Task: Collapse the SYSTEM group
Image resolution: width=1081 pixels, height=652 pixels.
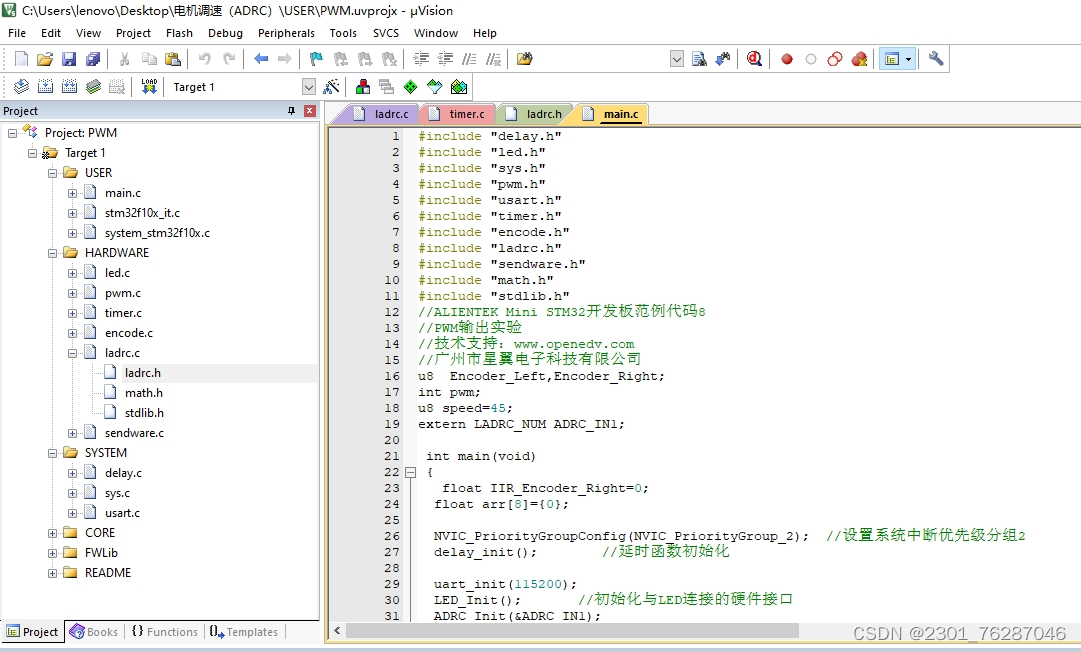Action: click(x=52, y=453)
